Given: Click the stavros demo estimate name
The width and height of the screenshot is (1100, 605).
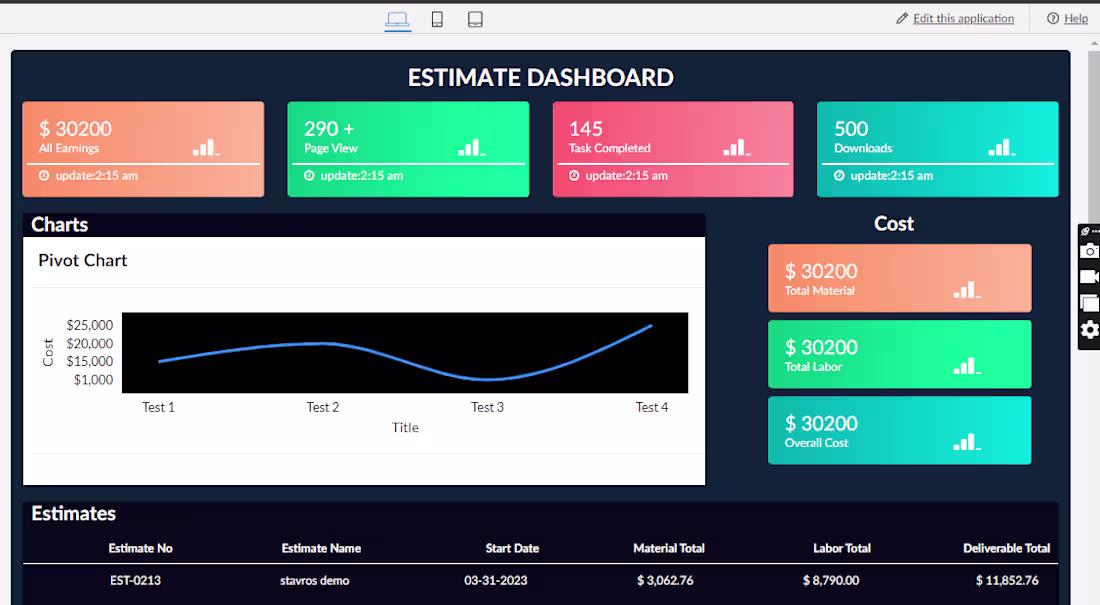Looking at the screenshot, I should point(315,580).
